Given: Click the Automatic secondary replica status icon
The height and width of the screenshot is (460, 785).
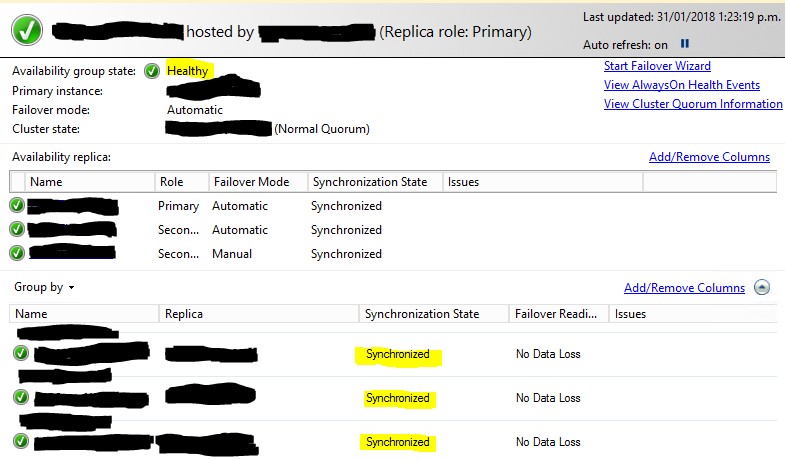Looking at the screenshot, I should (x=17, y=230).
